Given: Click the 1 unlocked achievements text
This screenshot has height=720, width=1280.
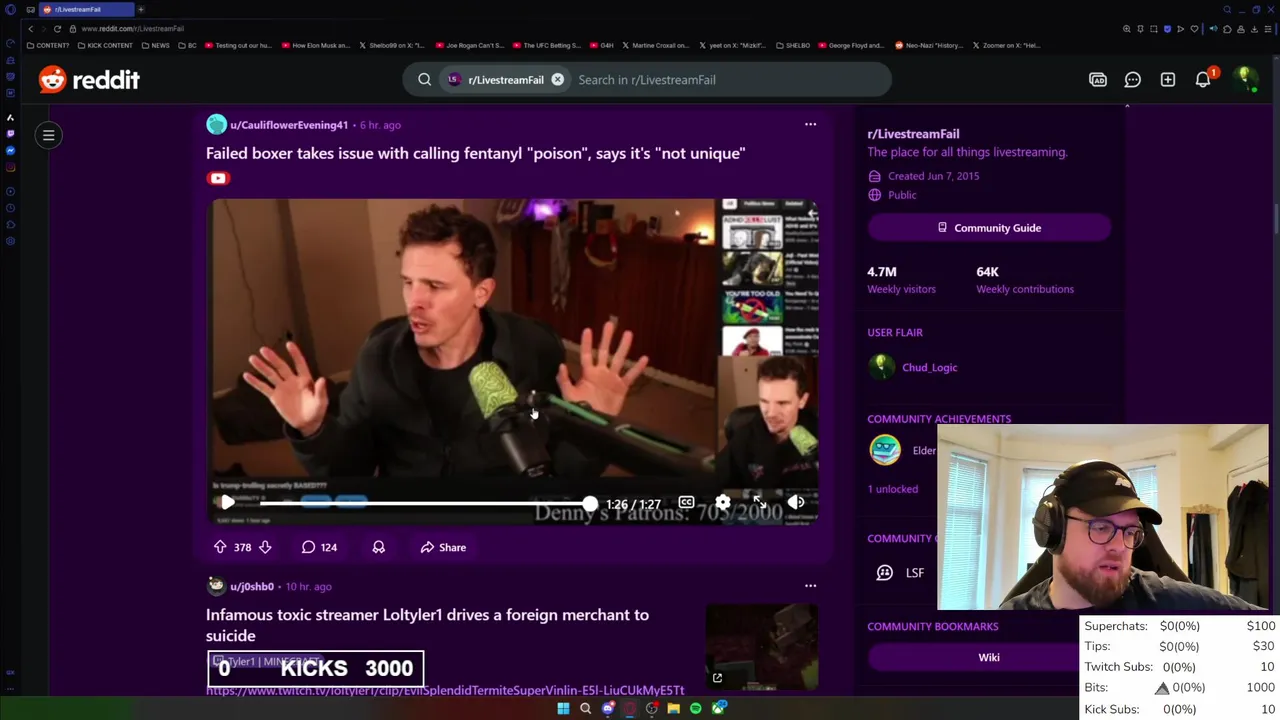Looking at the screenshot, I should pos(892,489).
